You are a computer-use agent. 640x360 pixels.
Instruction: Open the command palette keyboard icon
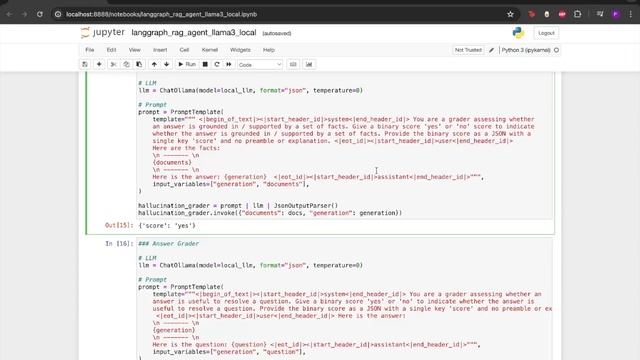293,64
